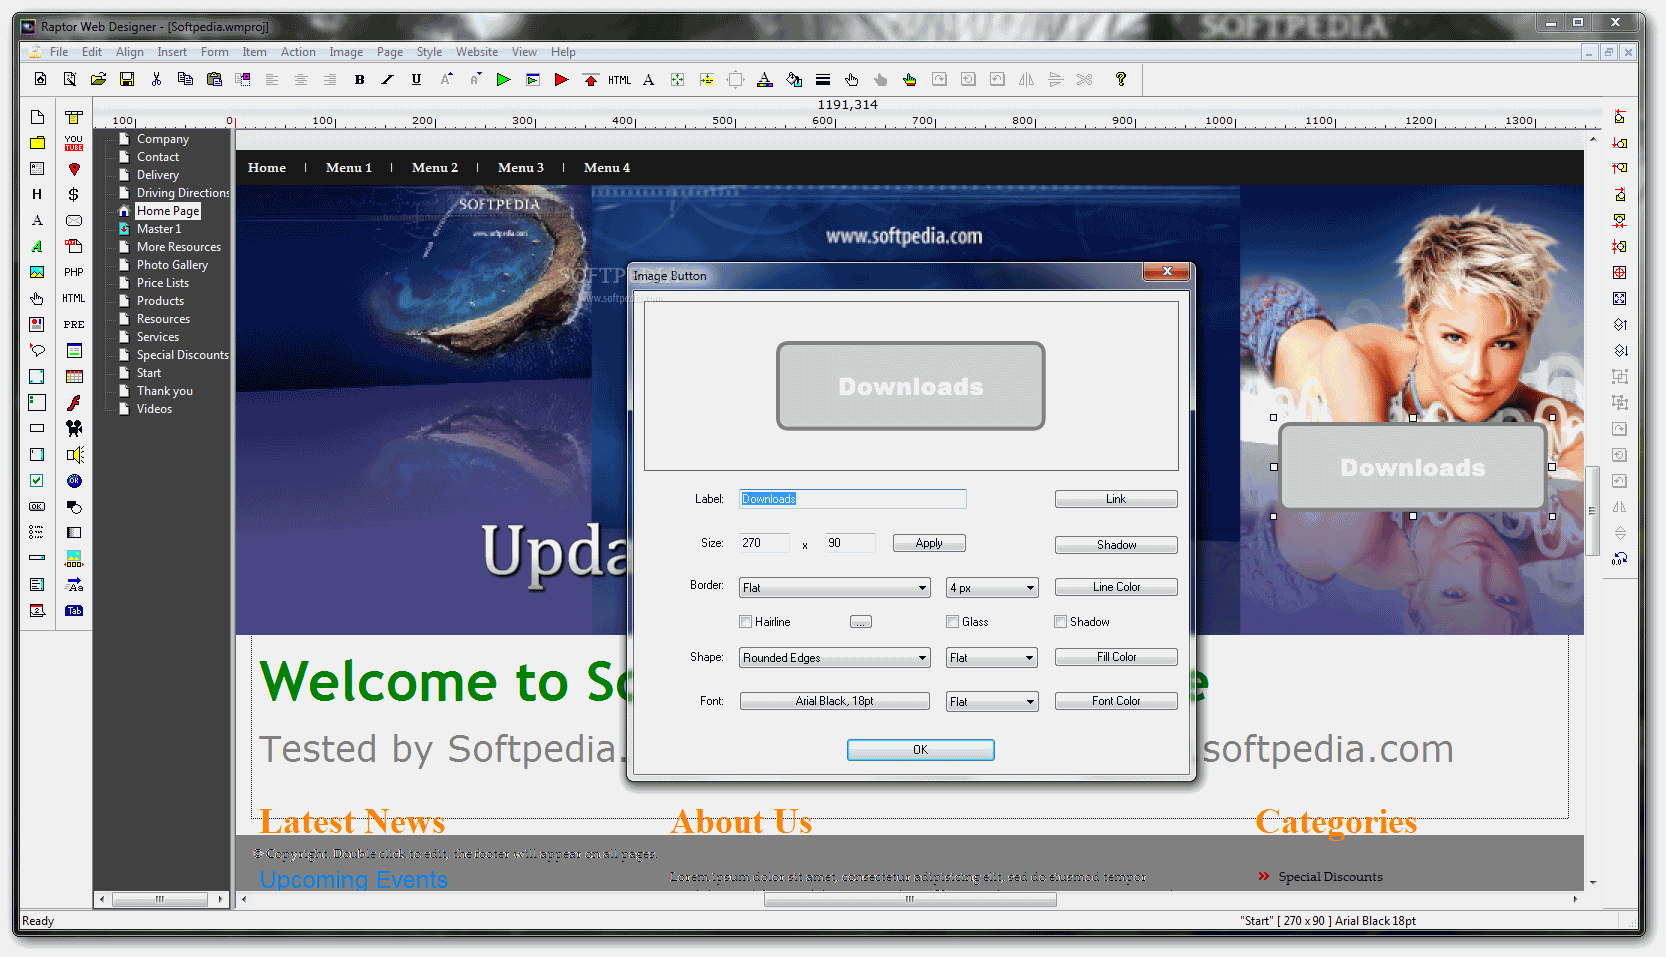1666x957 pixels.
Task: Choose the button Fill Color
Action: coord(1116,657)
